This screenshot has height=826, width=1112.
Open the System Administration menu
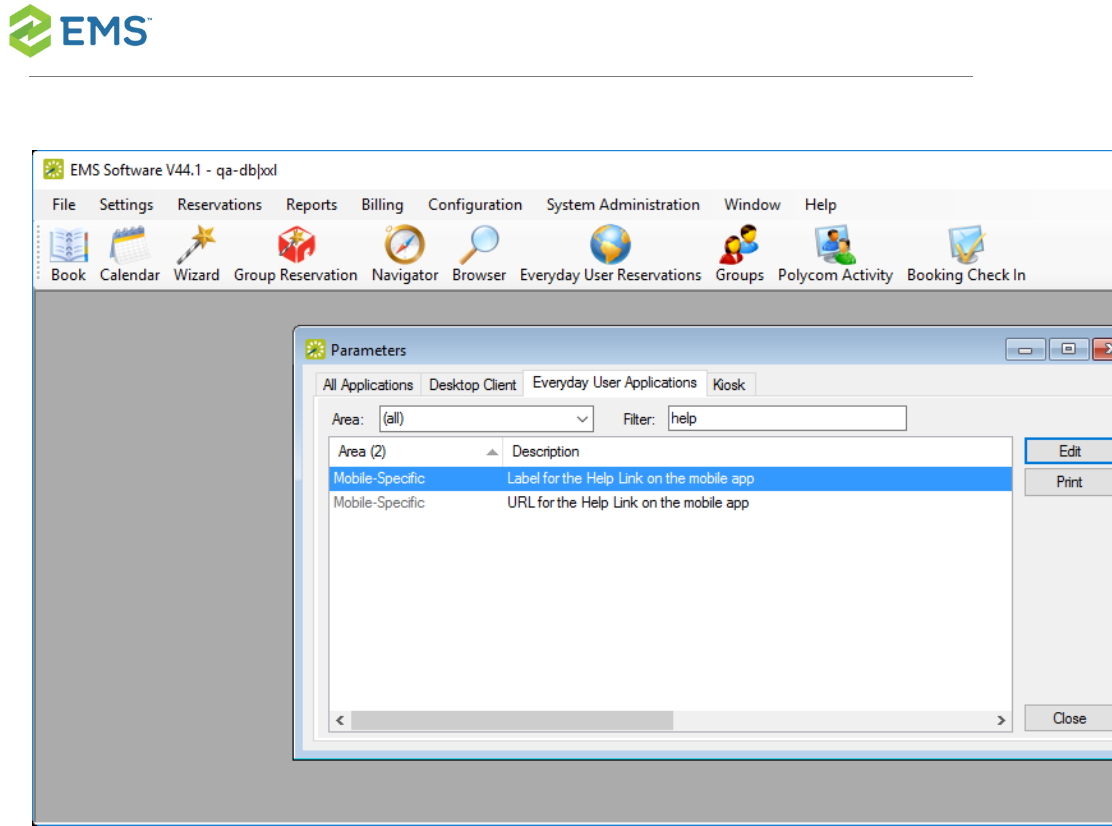pyautogui.click(x=623, y=205)
